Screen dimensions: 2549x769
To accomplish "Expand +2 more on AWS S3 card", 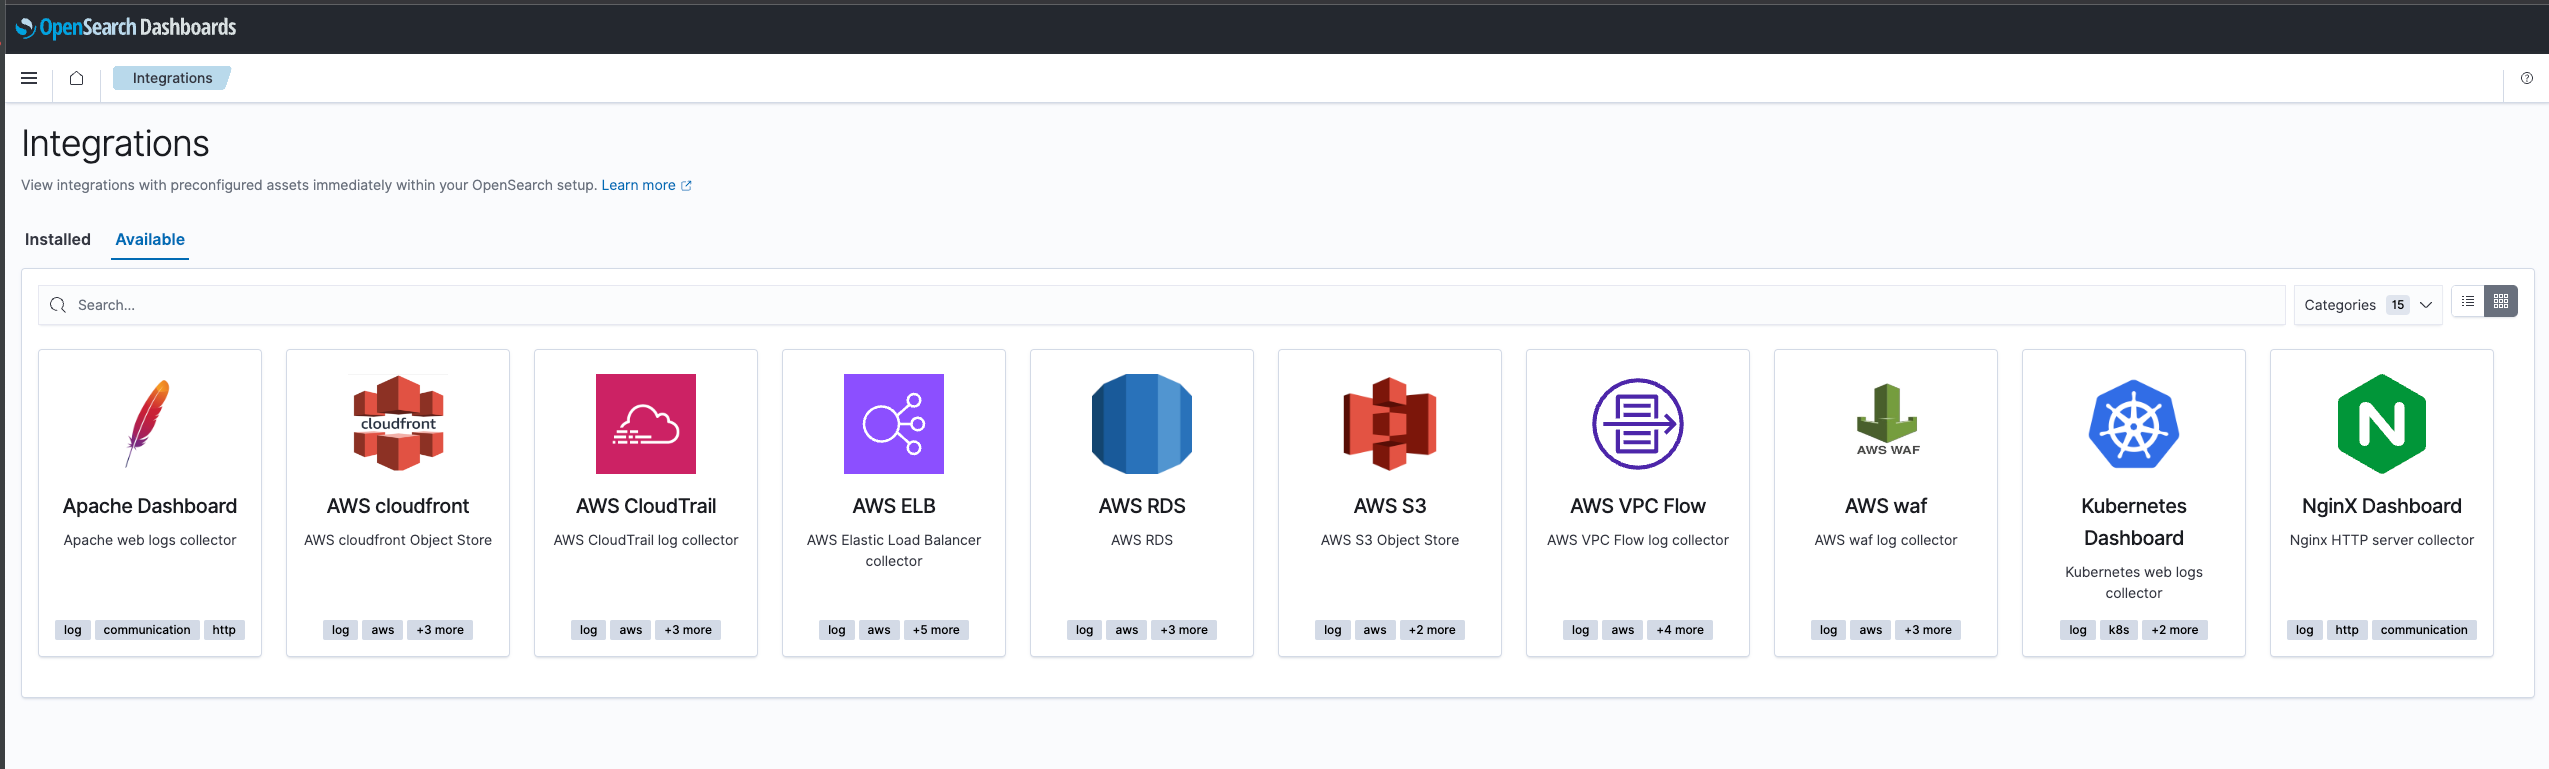I will 1432,630.
